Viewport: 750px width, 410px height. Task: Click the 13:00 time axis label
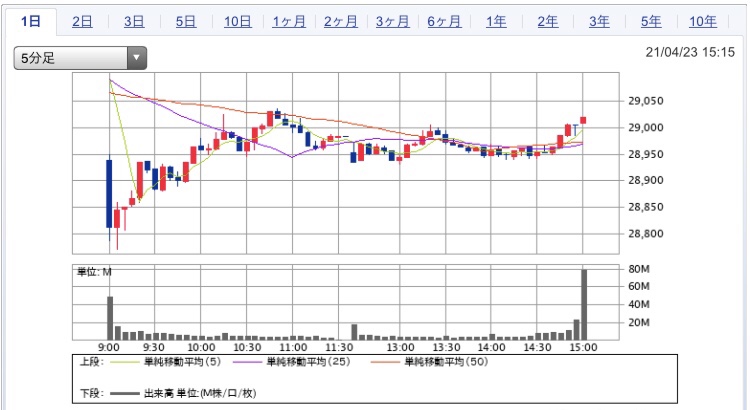pyautogui.click(x=400, y=347)
